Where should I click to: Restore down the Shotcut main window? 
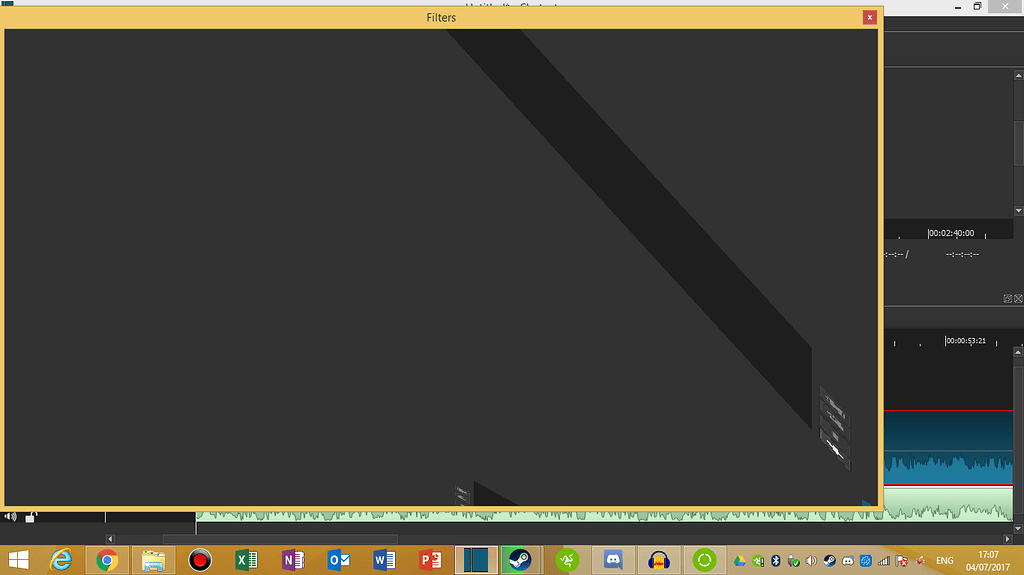(977, 7)
